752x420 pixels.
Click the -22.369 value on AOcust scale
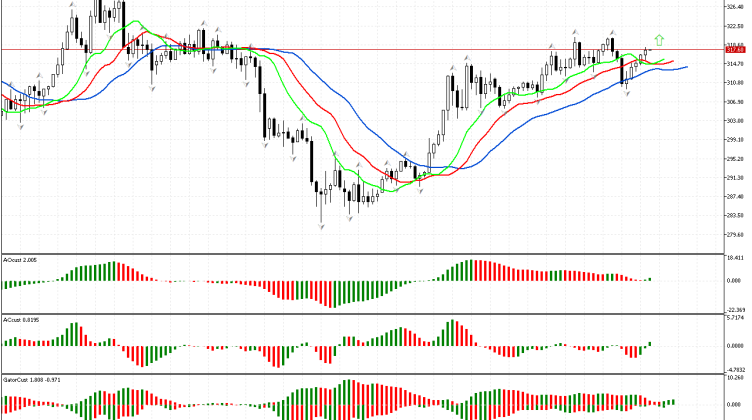[x=735, y=309]
